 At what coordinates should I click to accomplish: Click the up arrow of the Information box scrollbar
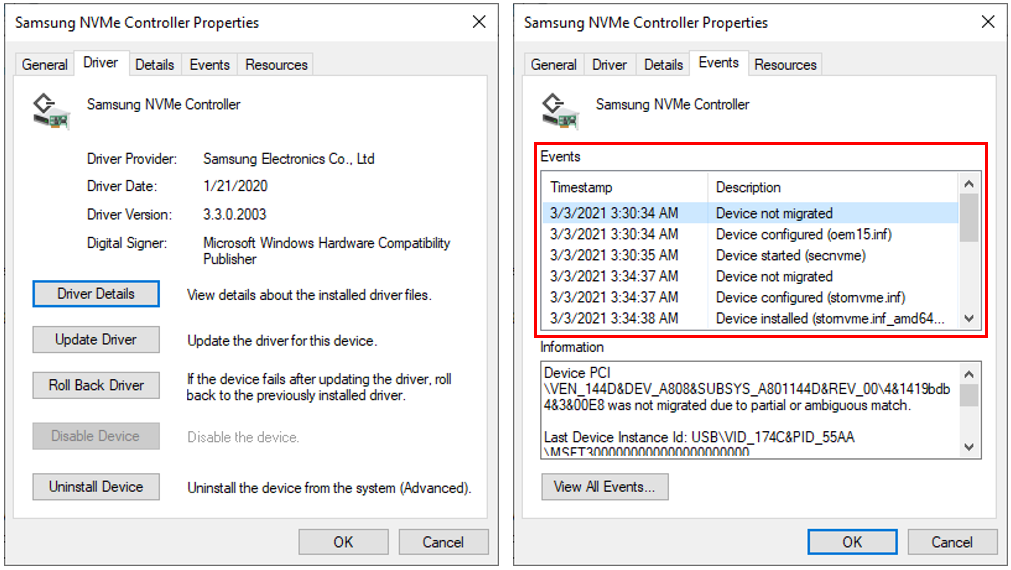(x=968, y=374)
